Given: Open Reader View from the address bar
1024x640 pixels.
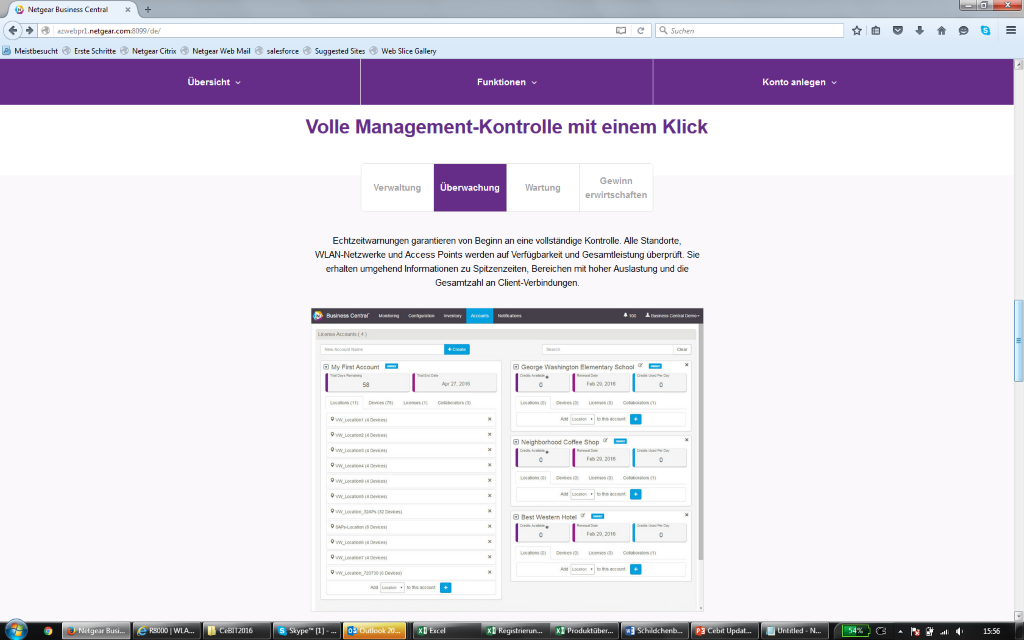Looking at the screenshot, I should [x=621, y=31].
